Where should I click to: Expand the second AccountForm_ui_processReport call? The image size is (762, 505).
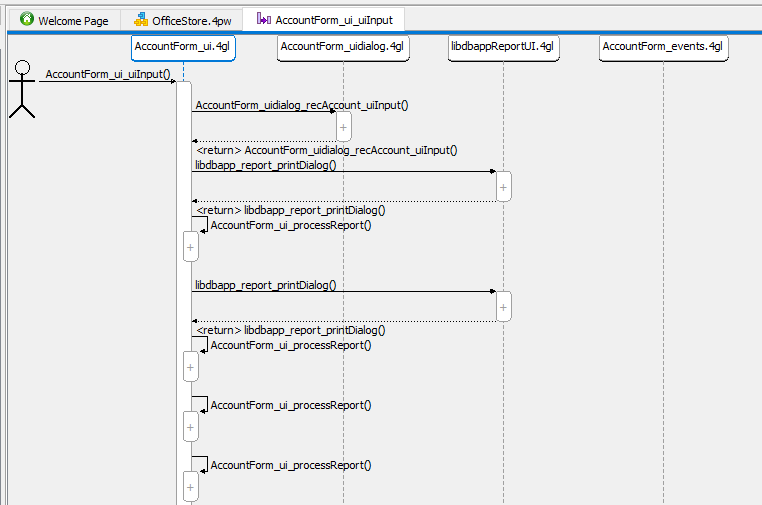(x=190, y=367)
